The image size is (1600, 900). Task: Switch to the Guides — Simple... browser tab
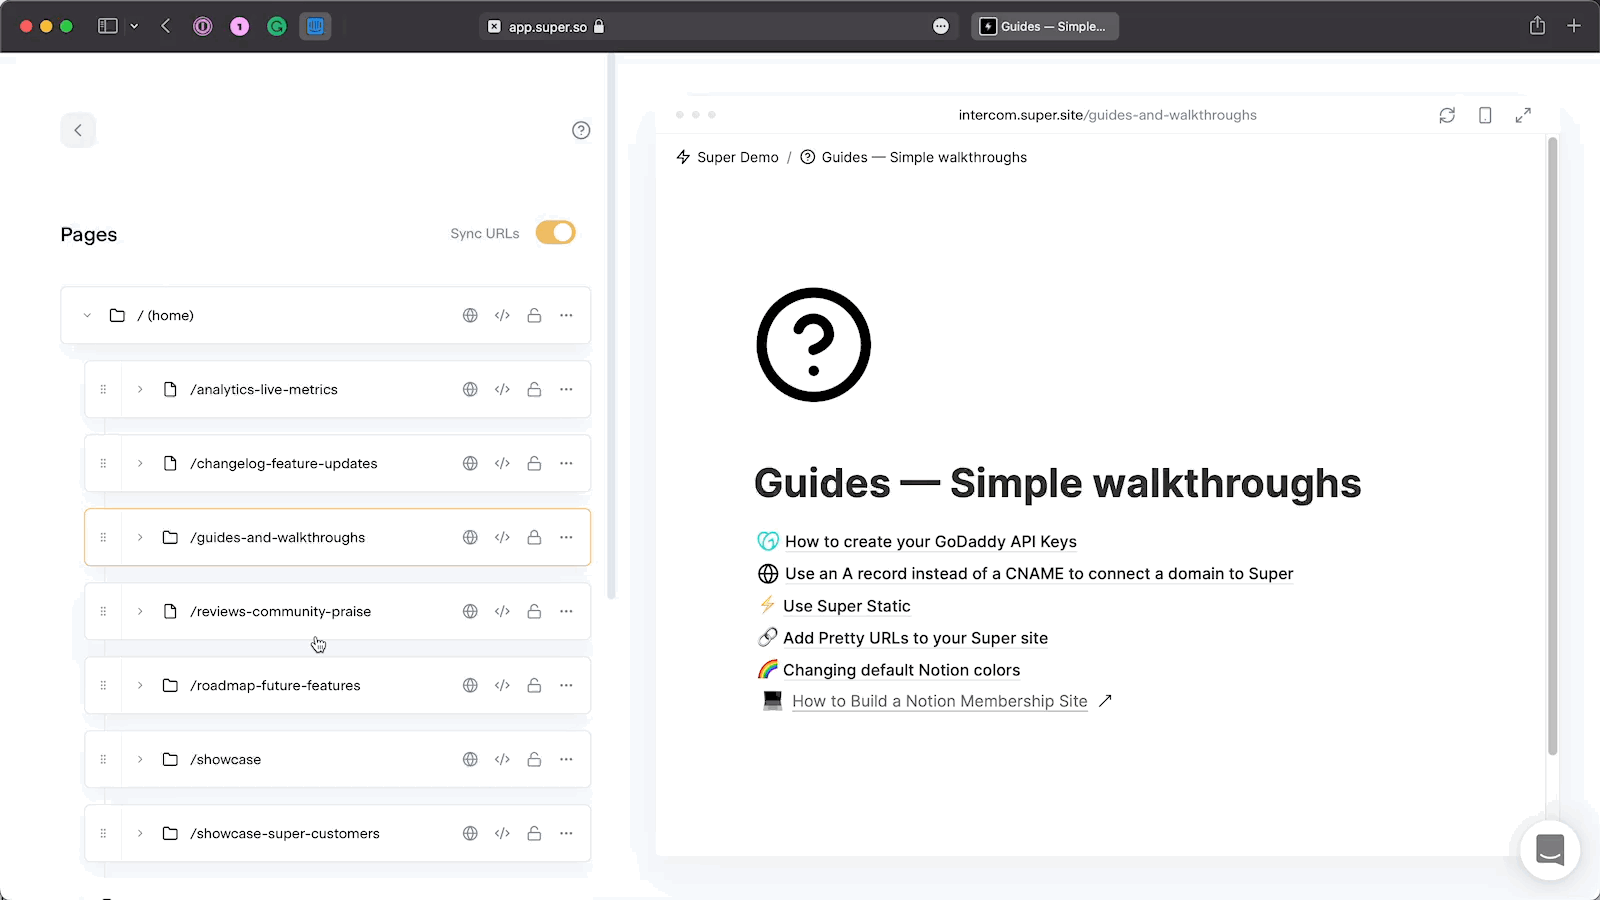click(1044, 27)
